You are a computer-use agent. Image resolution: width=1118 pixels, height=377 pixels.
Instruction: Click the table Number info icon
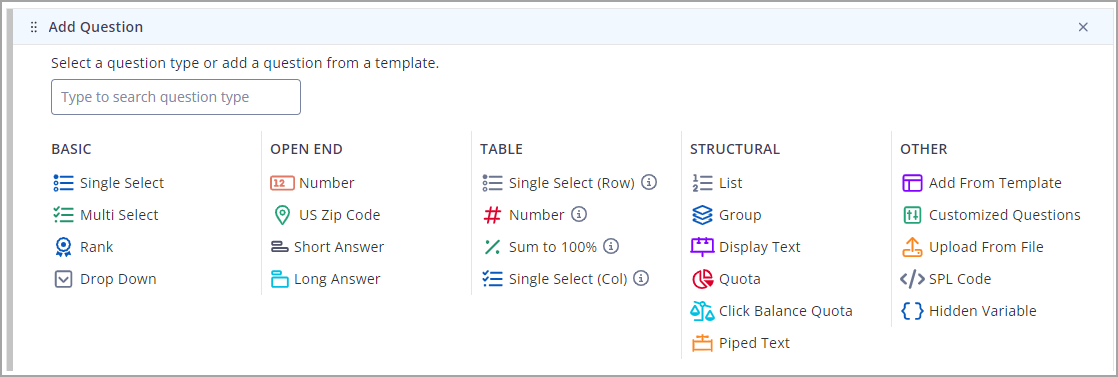(579, 215)
